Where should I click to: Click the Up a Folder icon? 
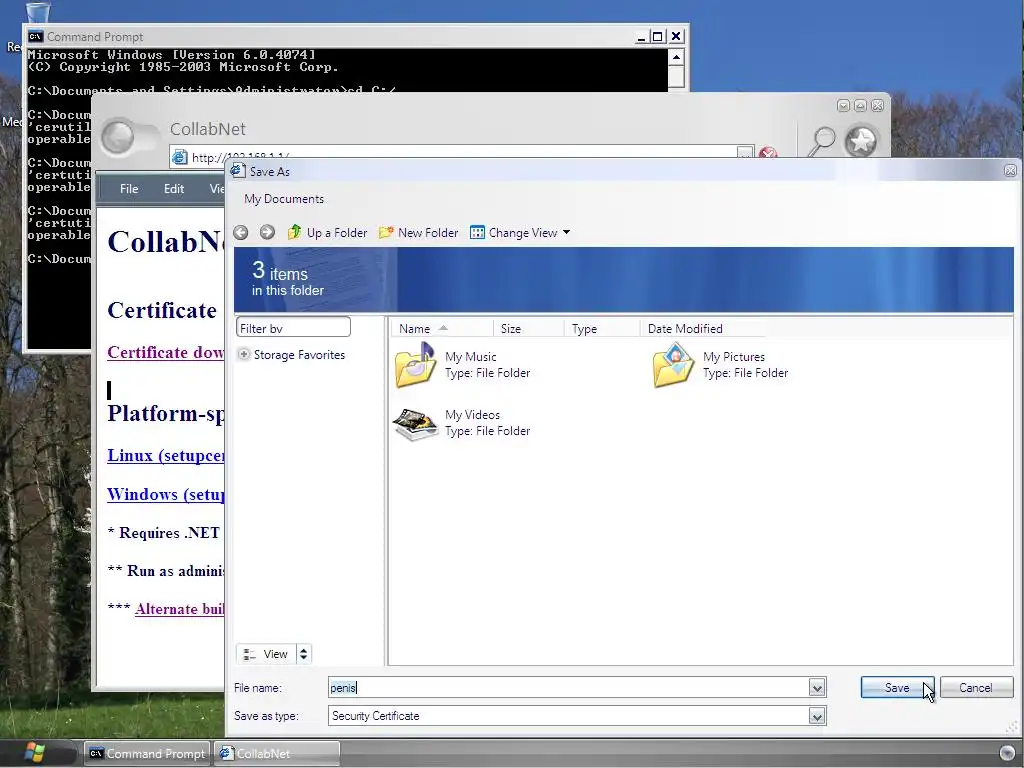point(295,232)
